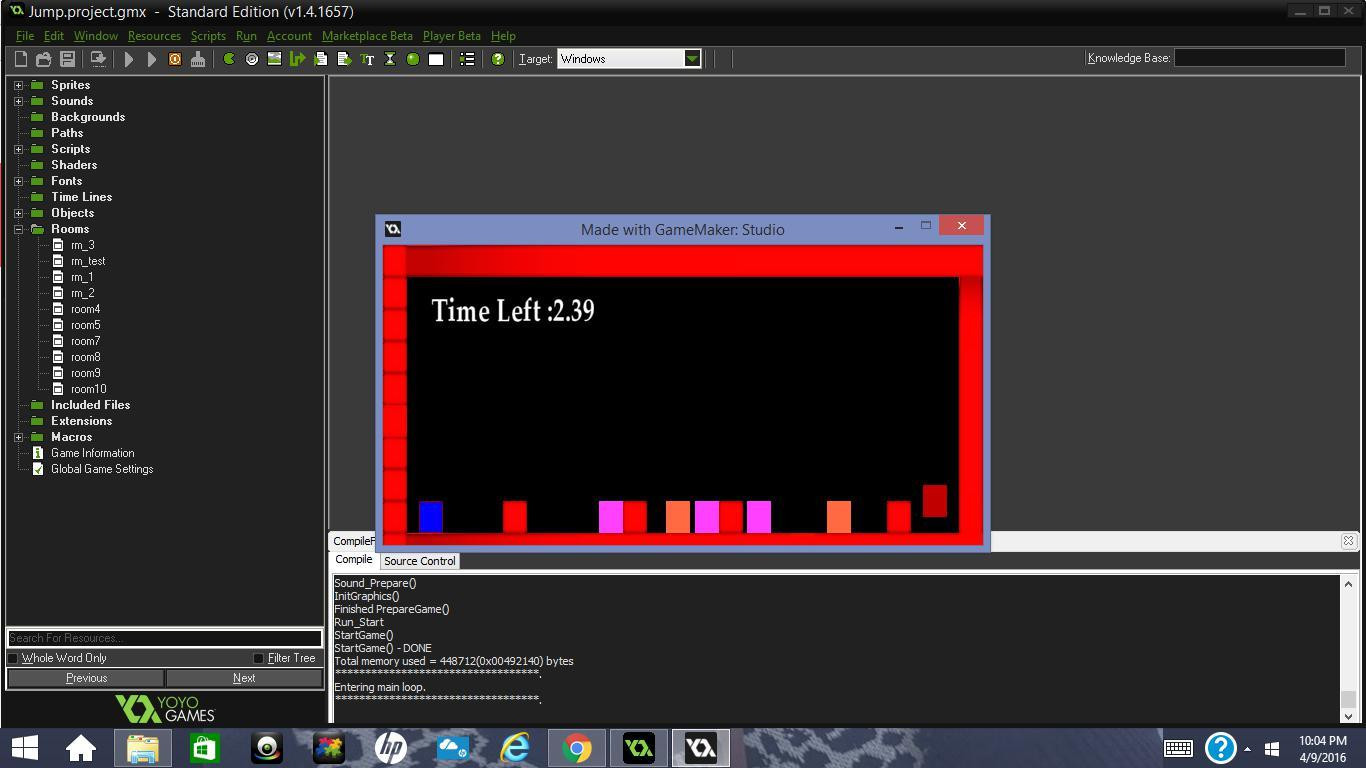This screenshot has width=1366, height=768.
Task: Create a new path from the toolbar
Action: tap(297, 59)
